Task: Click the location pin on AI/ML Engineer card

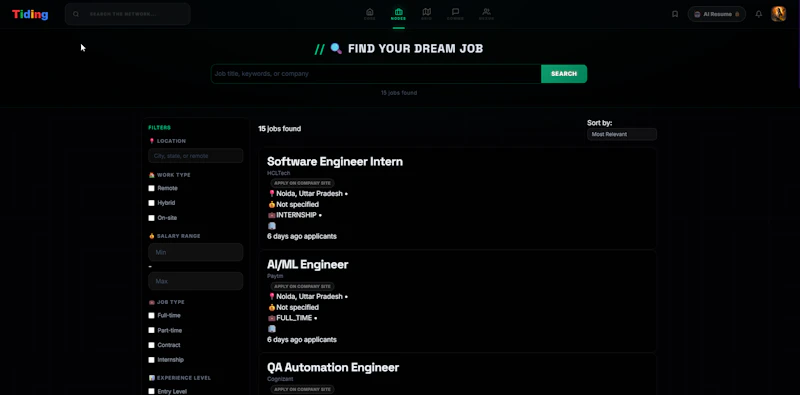Action: tap(272, 297)
